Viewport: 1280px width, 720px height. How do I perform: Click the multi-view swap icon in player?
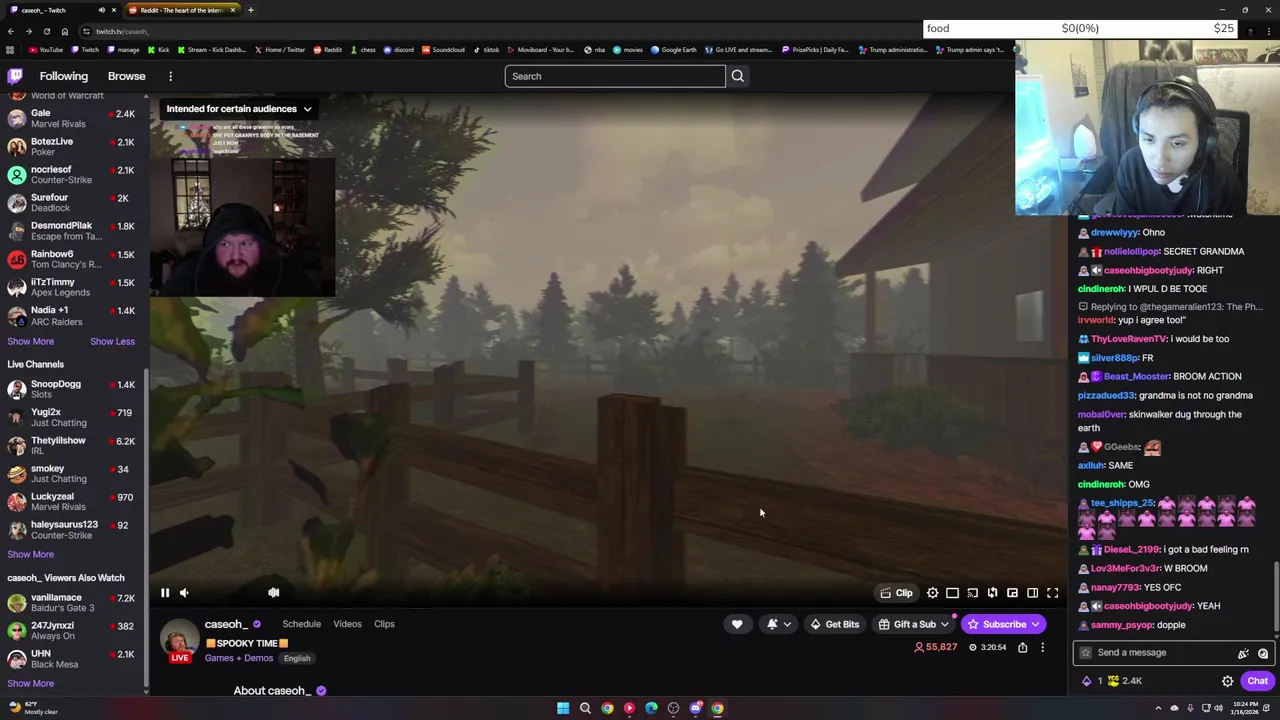tap(992, 593)
